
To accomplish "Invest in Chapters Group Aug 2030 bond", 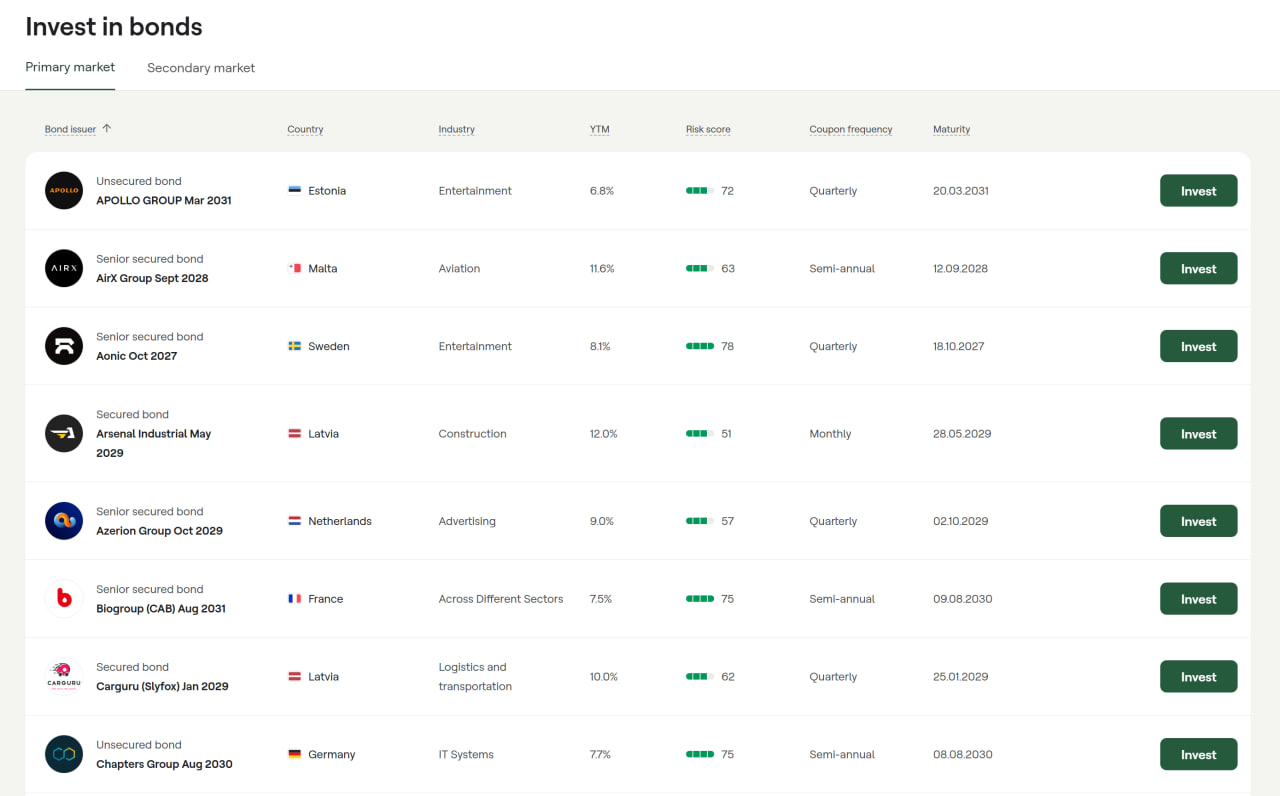I will pos(1198,754).
